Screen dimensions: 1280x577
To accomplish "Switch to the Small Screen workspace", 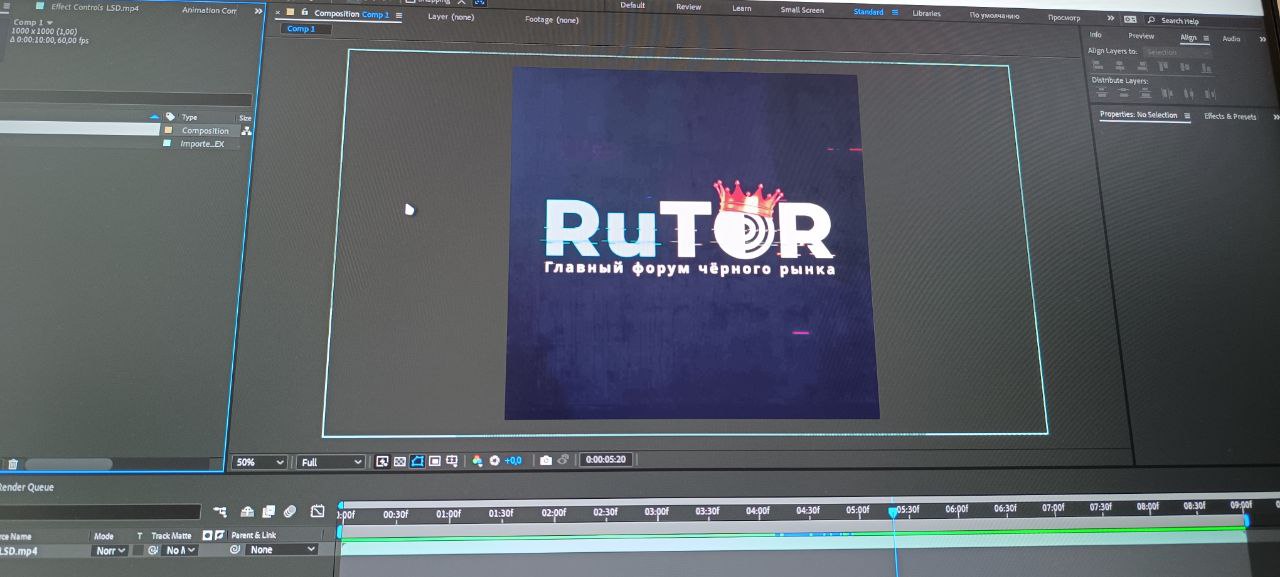I will click(802, 10).
